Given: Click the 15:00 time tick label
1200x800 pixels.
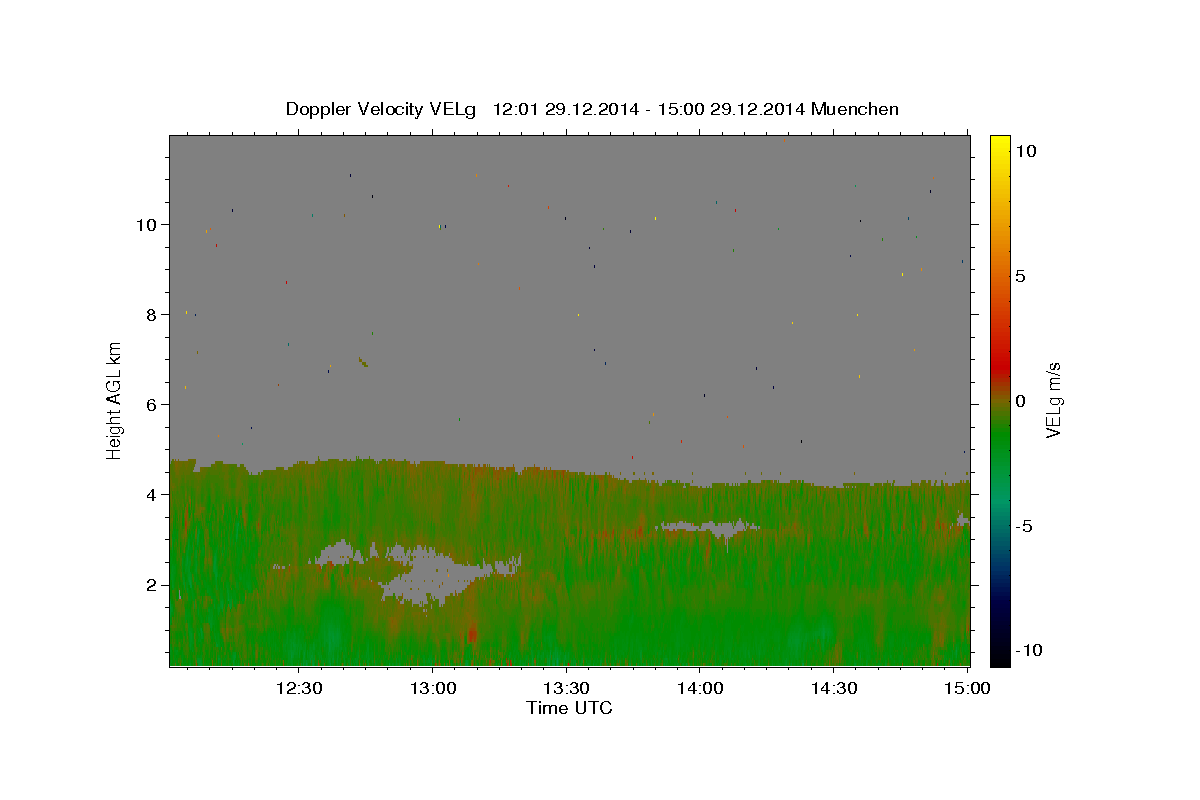Looking at the screenshot, I should 967,688.
